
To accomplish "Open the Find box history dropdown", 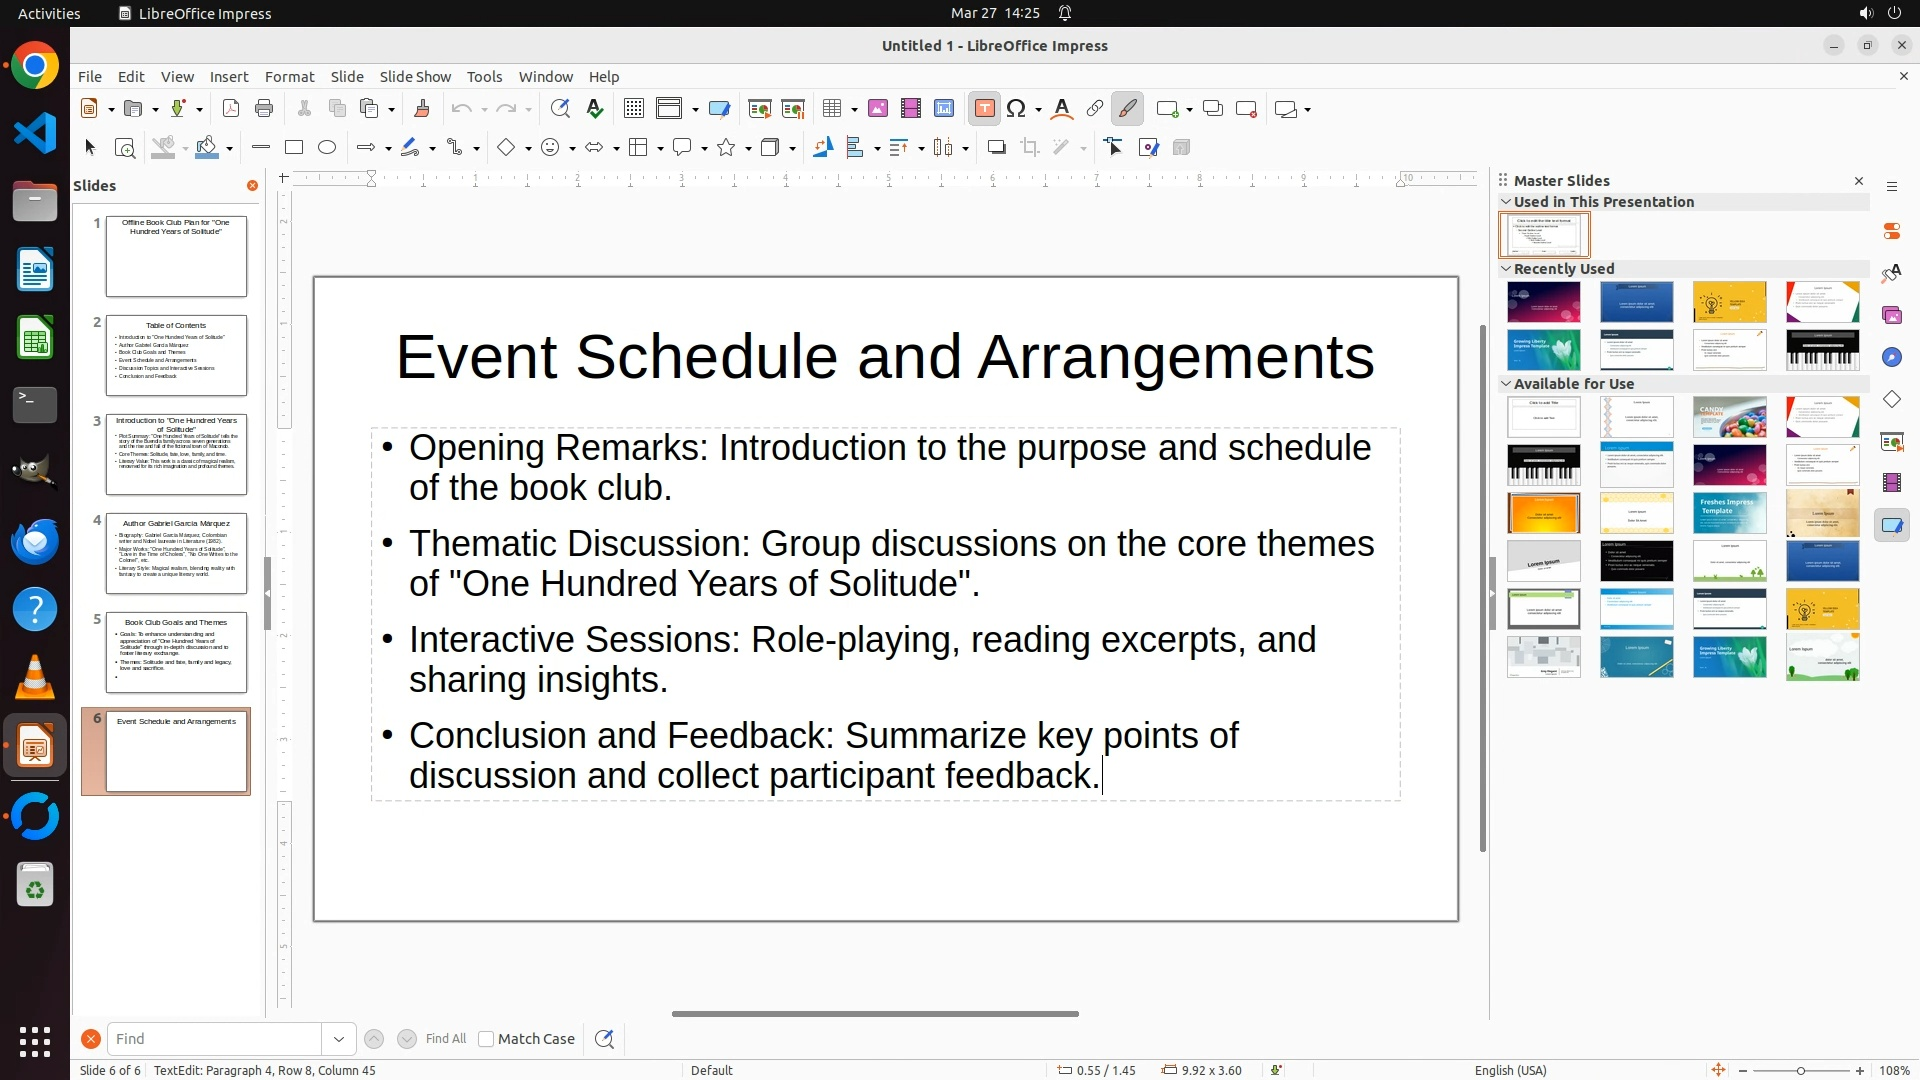I will tap(339, 1039).
